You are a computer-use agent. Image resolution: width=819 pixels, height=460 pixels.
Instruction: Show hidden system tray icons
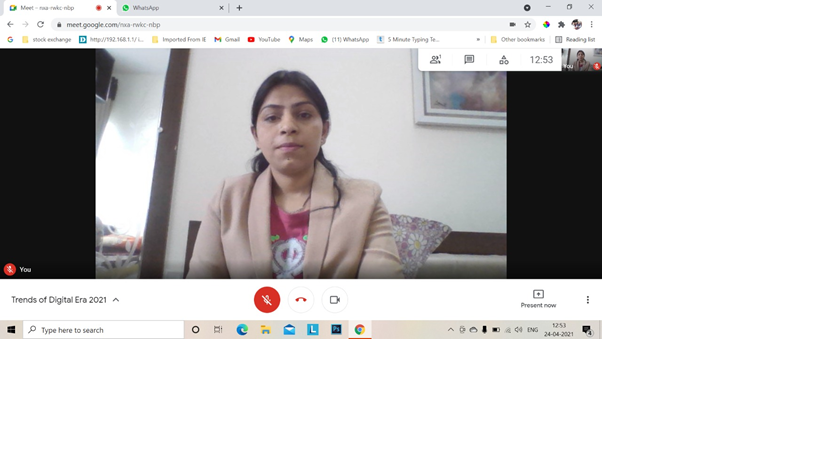pyautogui.click(x=450, y=329)
